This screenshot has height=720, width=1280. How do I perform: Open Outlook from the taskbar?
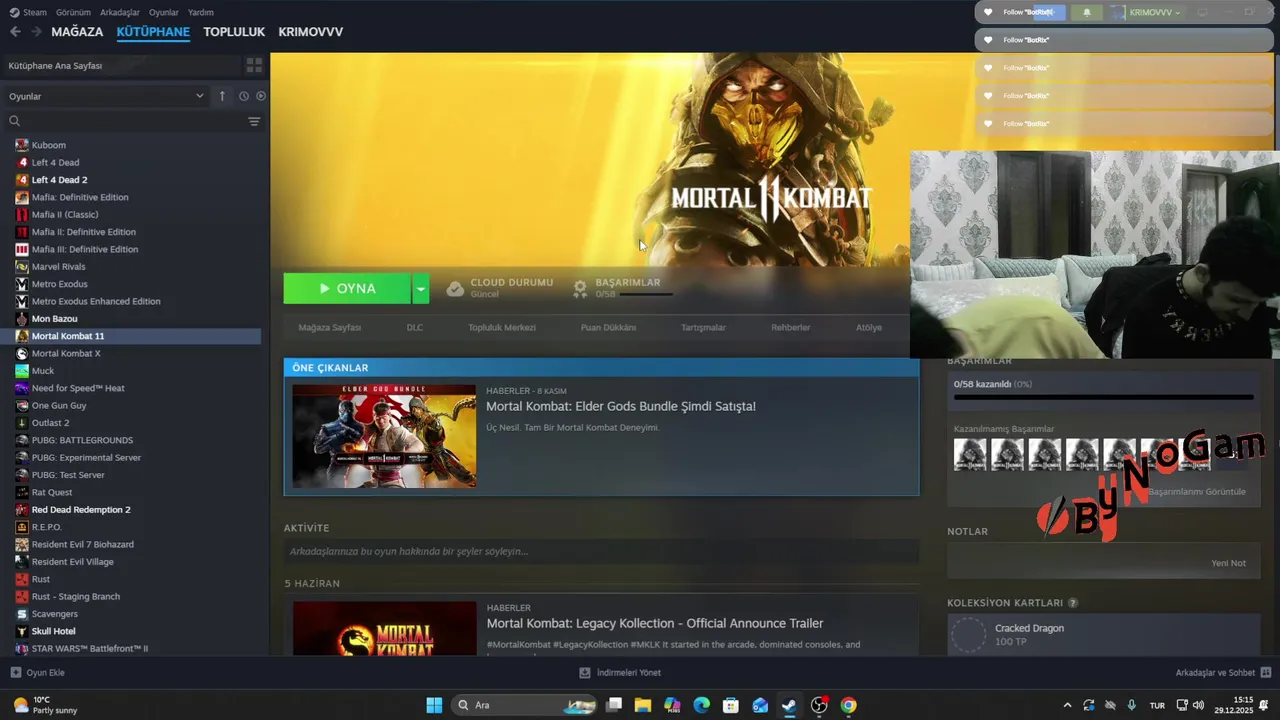point(760,705)
